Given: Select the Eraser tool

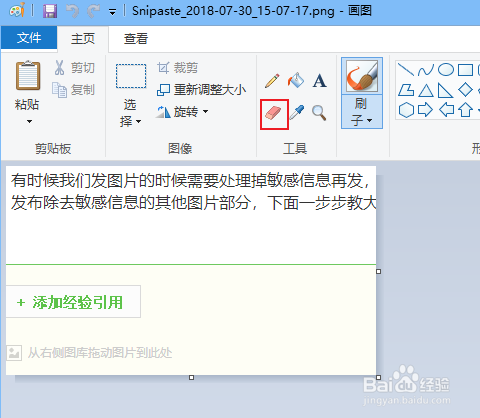Looking at the screenshot, I should (x=274, y=114).
